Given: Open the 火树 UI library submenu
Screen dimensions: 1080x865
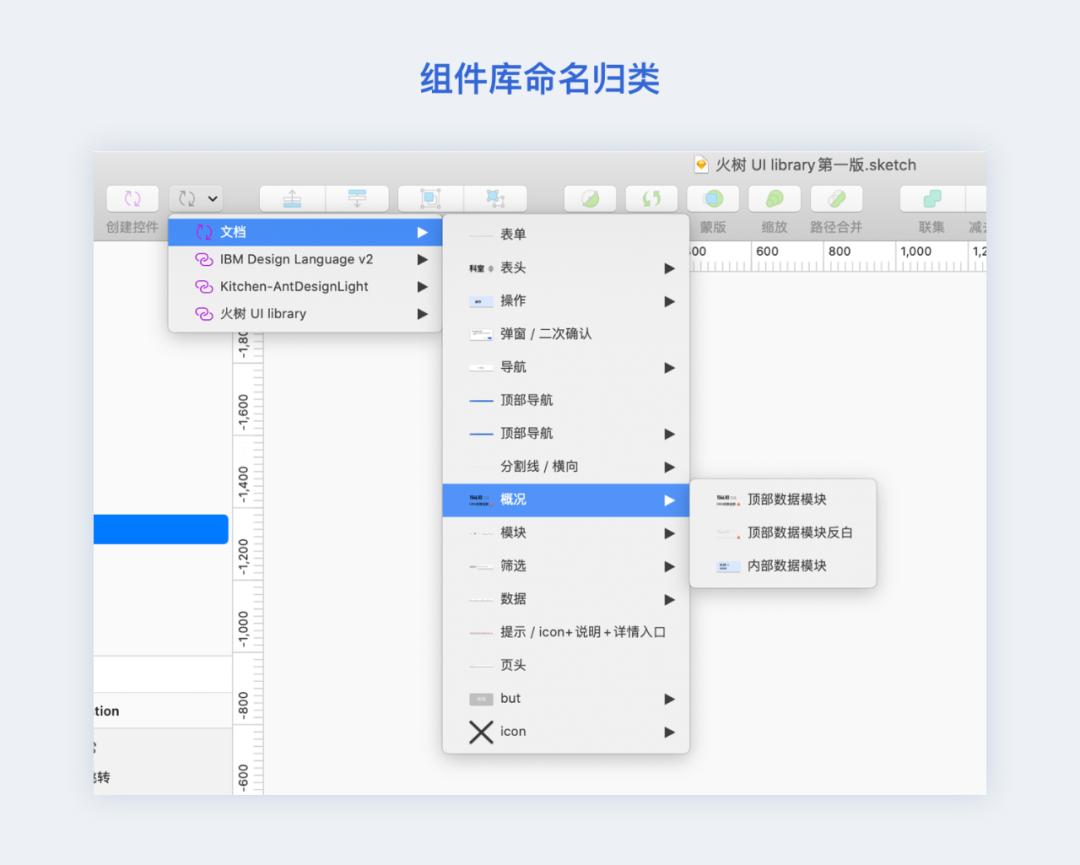Looking at the screenshot, I should pos(263,313).
